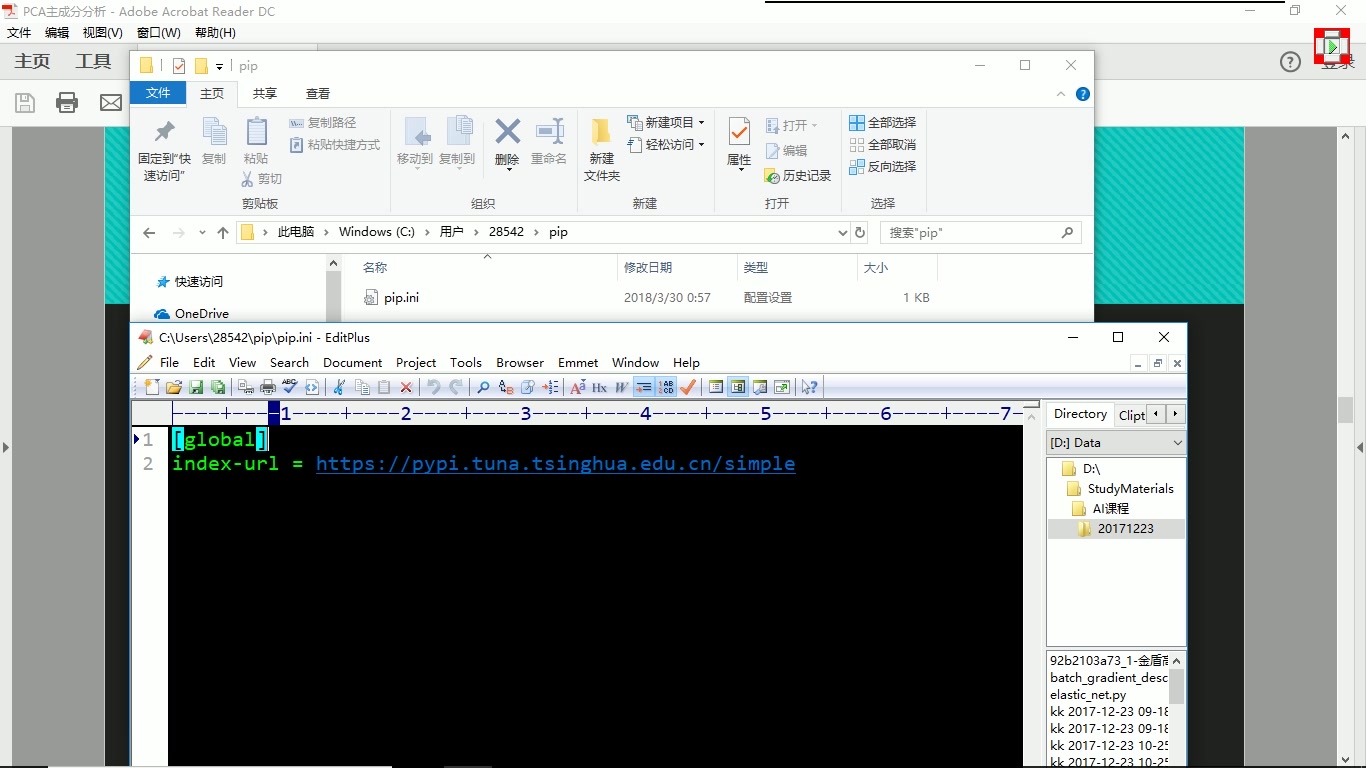Click Cut scissors icon in EditPlus toolbar
The height and width of the screenshot is (768, 1366).
tap(338, 387)
